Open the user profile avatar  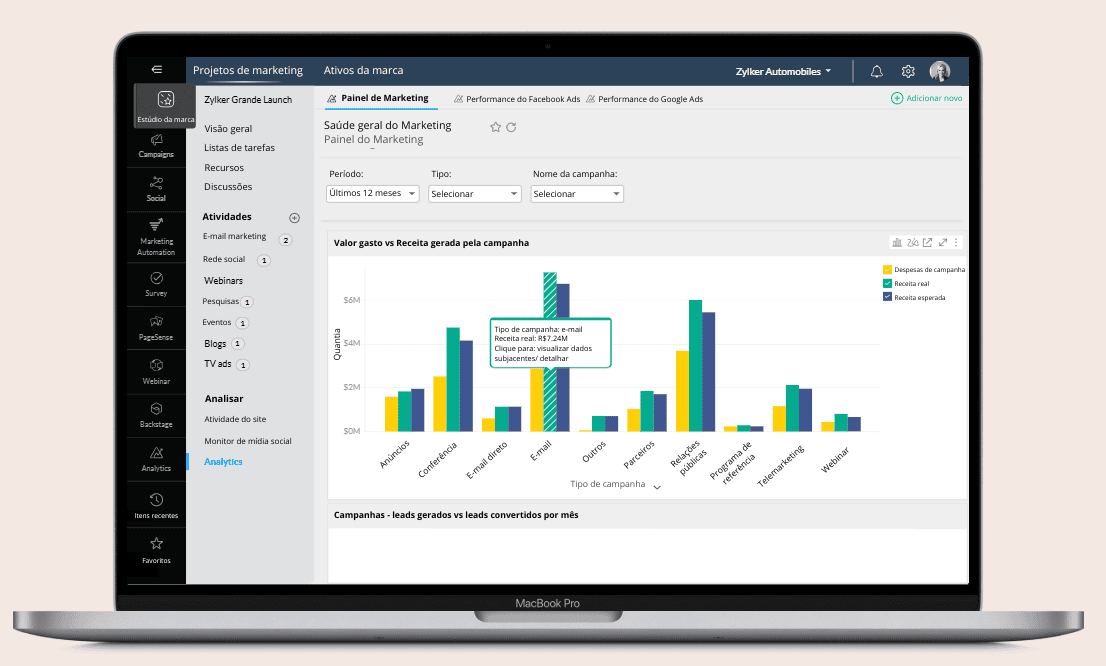click(940, 71)
